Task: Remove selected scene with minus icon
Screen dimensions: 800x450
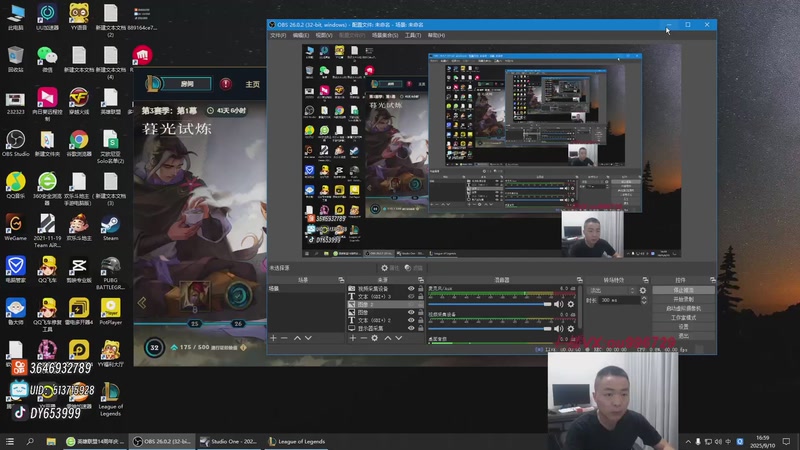Action: [x=284, y=338]
